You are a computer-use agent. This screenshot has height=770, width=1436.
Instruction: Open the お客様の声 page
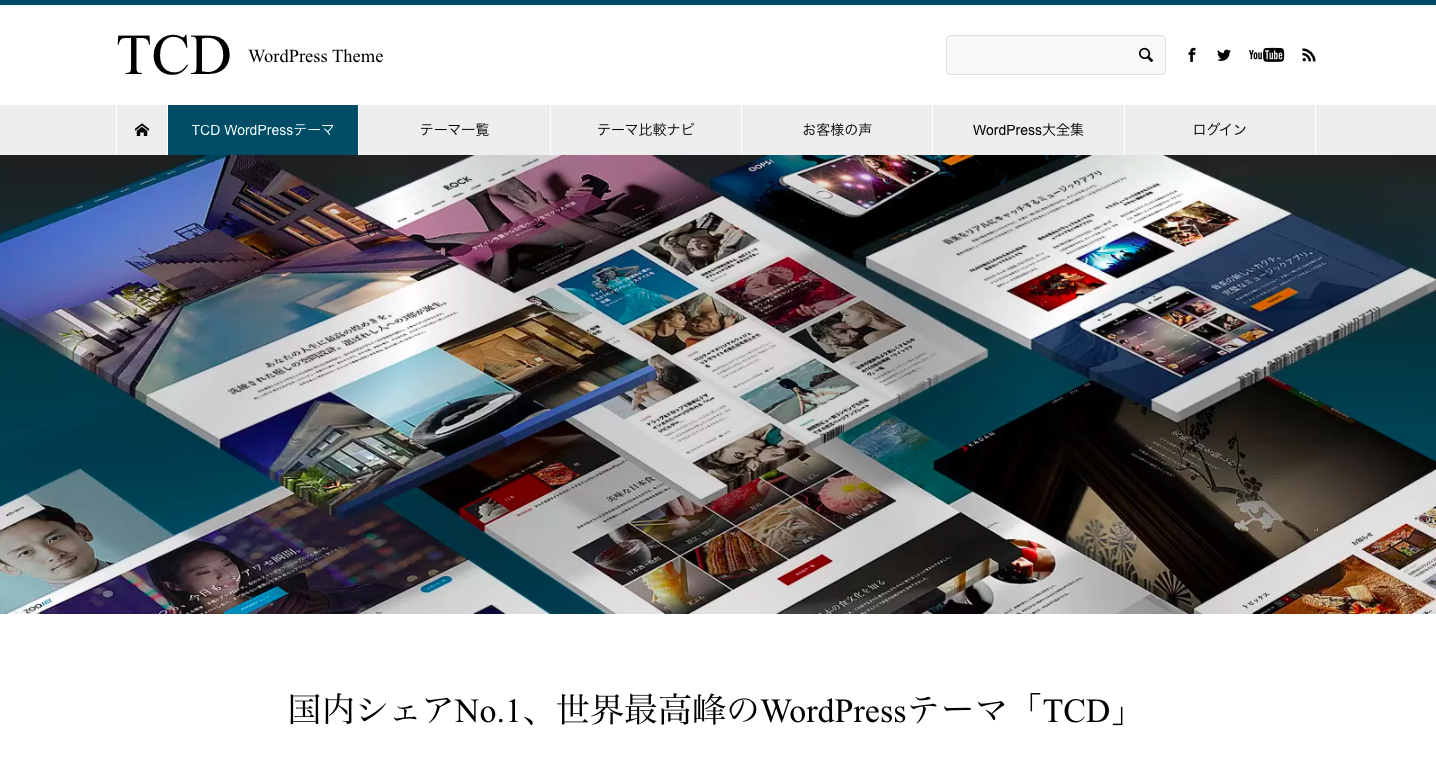click(837, 130)
